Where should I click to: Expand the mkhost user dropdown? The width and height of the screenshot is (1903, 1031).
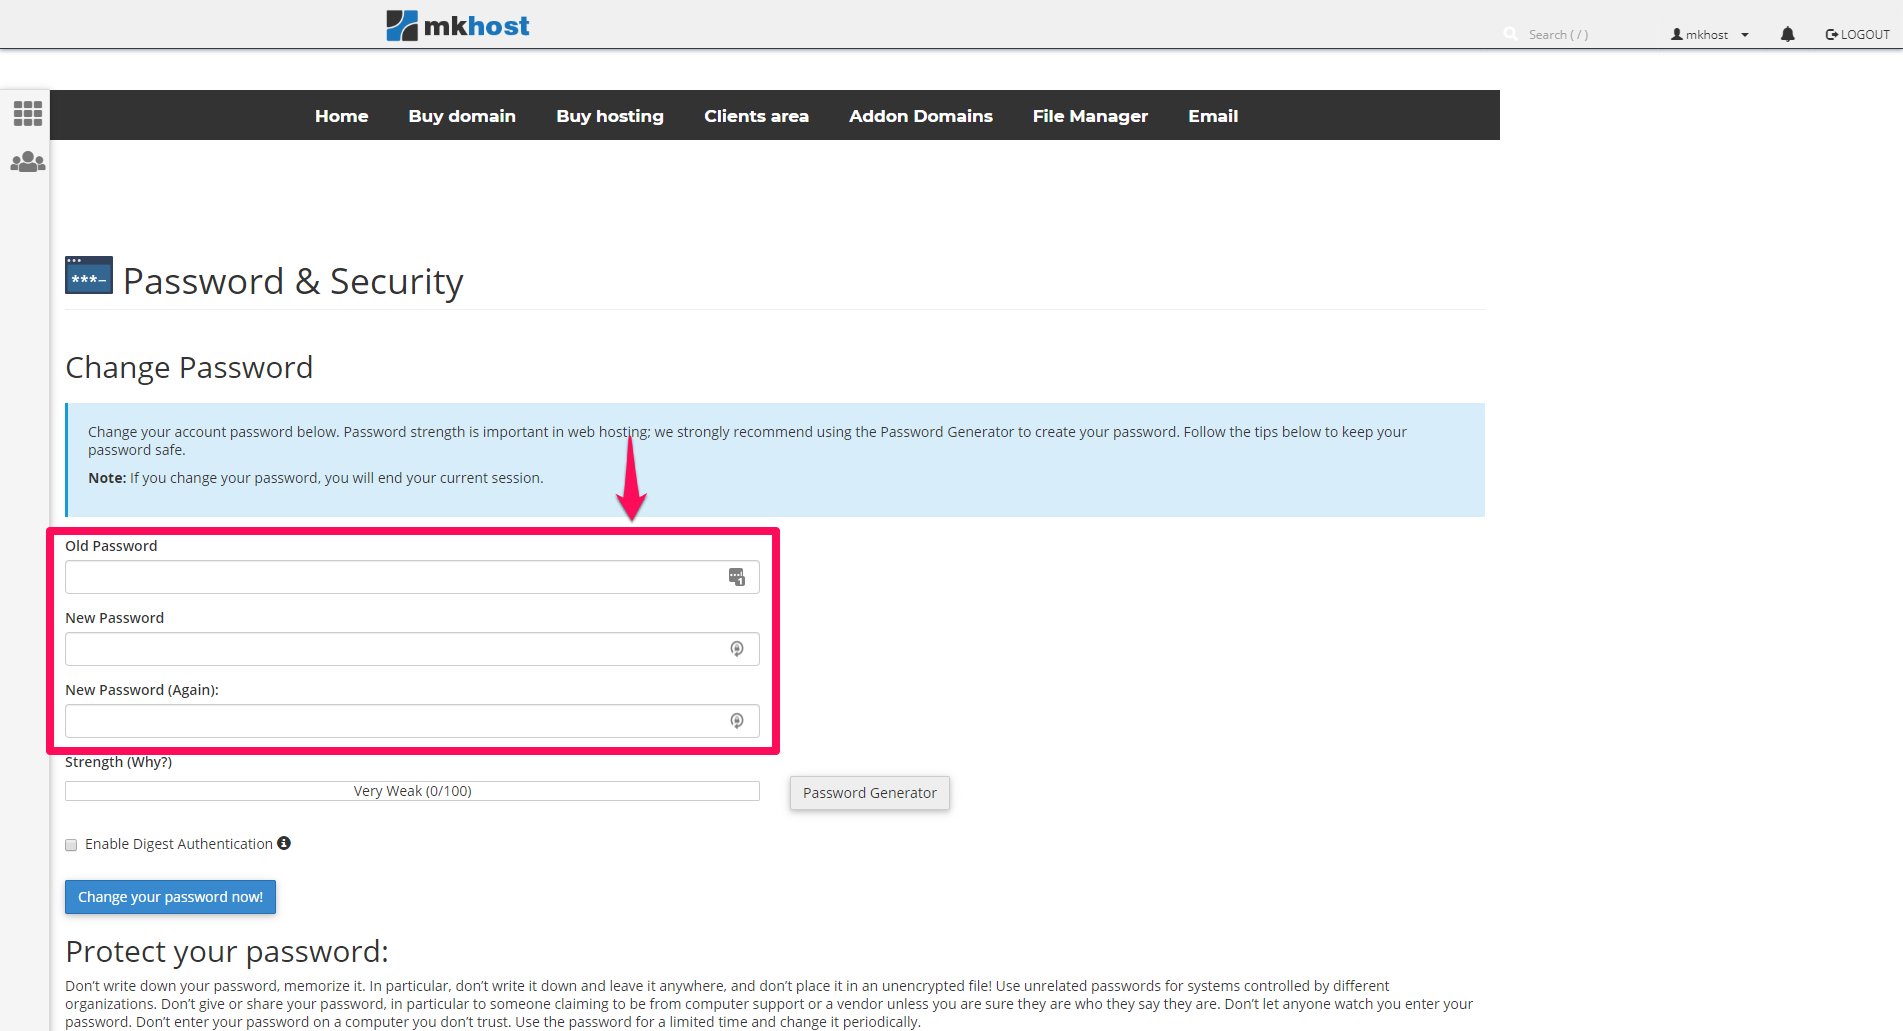[1709, 34]
